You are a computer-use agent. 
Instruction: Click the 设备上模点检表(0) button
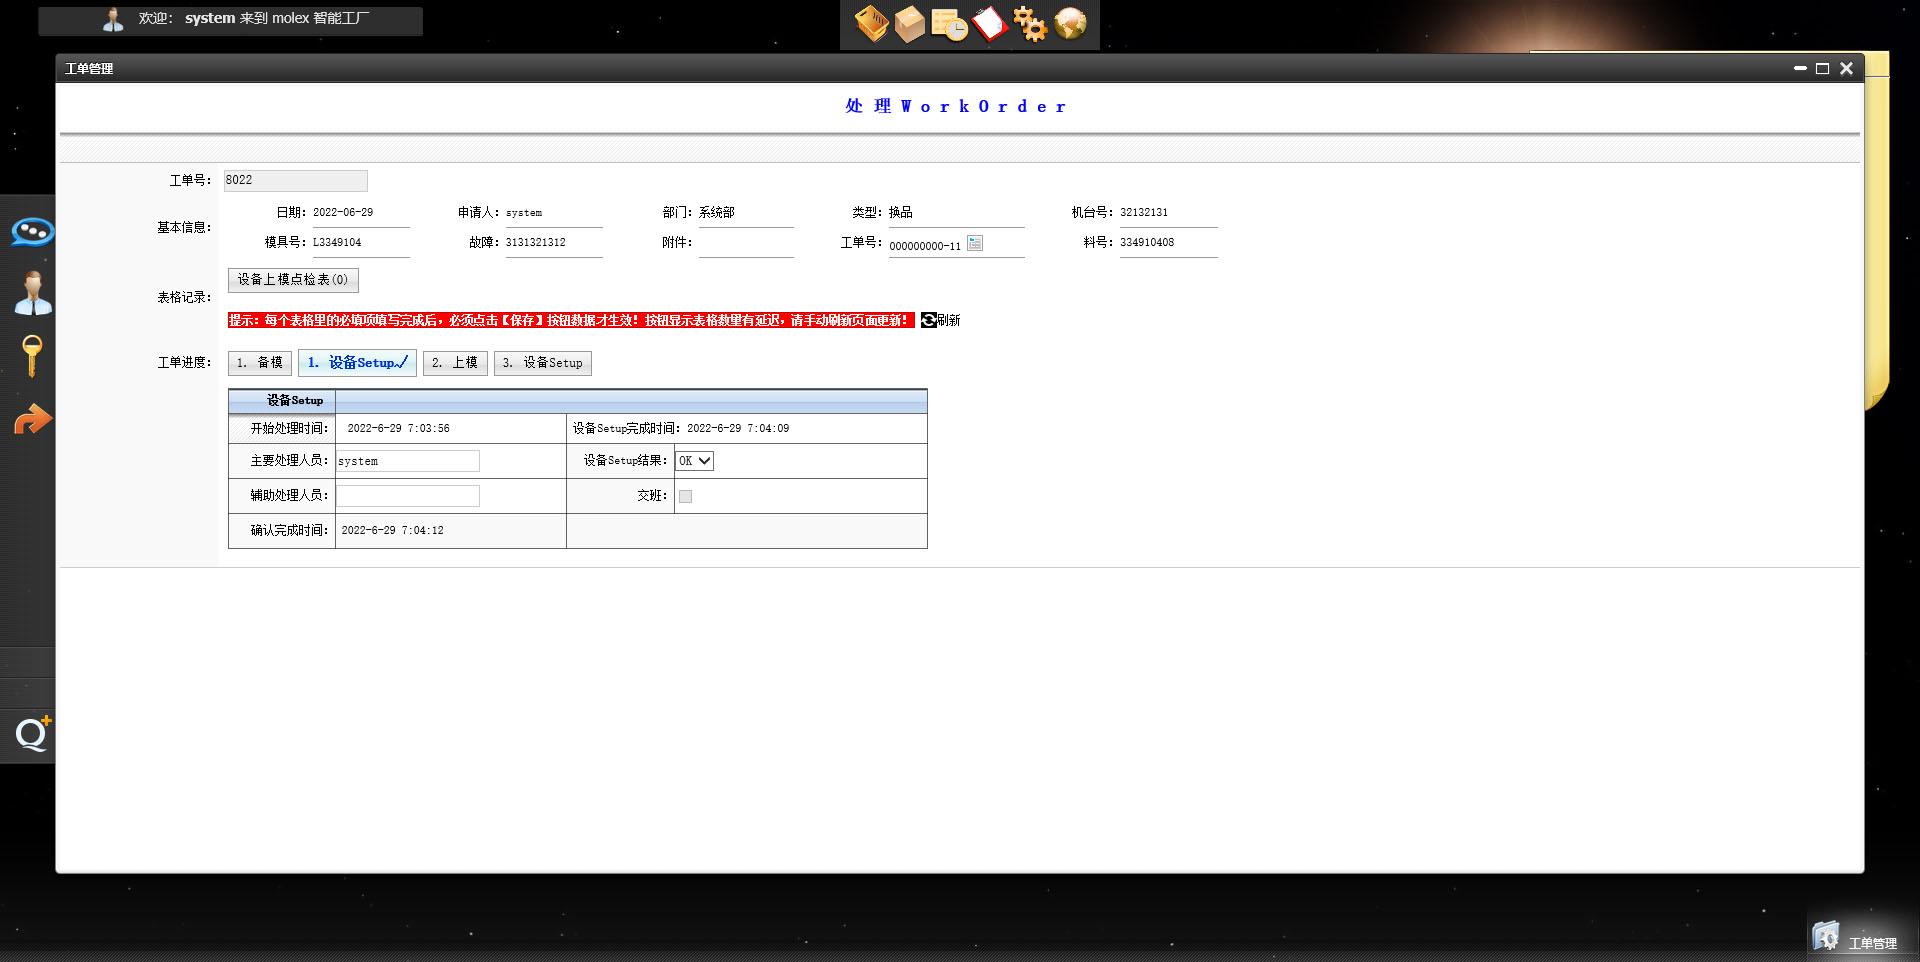click(293, 280)
